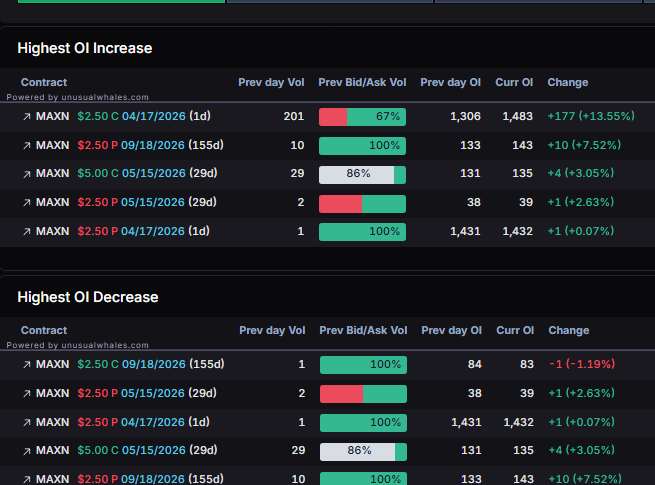Click the 67% bid/ask bar for $2.50 C 04/17/2026
Image resolution: width=655 pixels, height=485 pixels.
[x=362, y=117]
